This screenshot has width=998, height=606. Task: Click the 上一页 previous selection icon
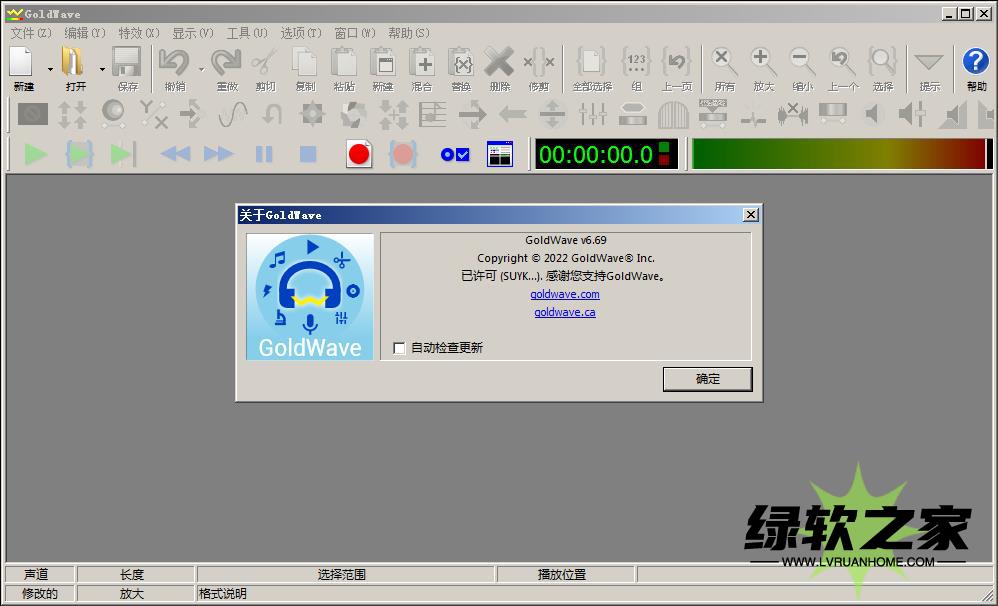pos(677,62)
